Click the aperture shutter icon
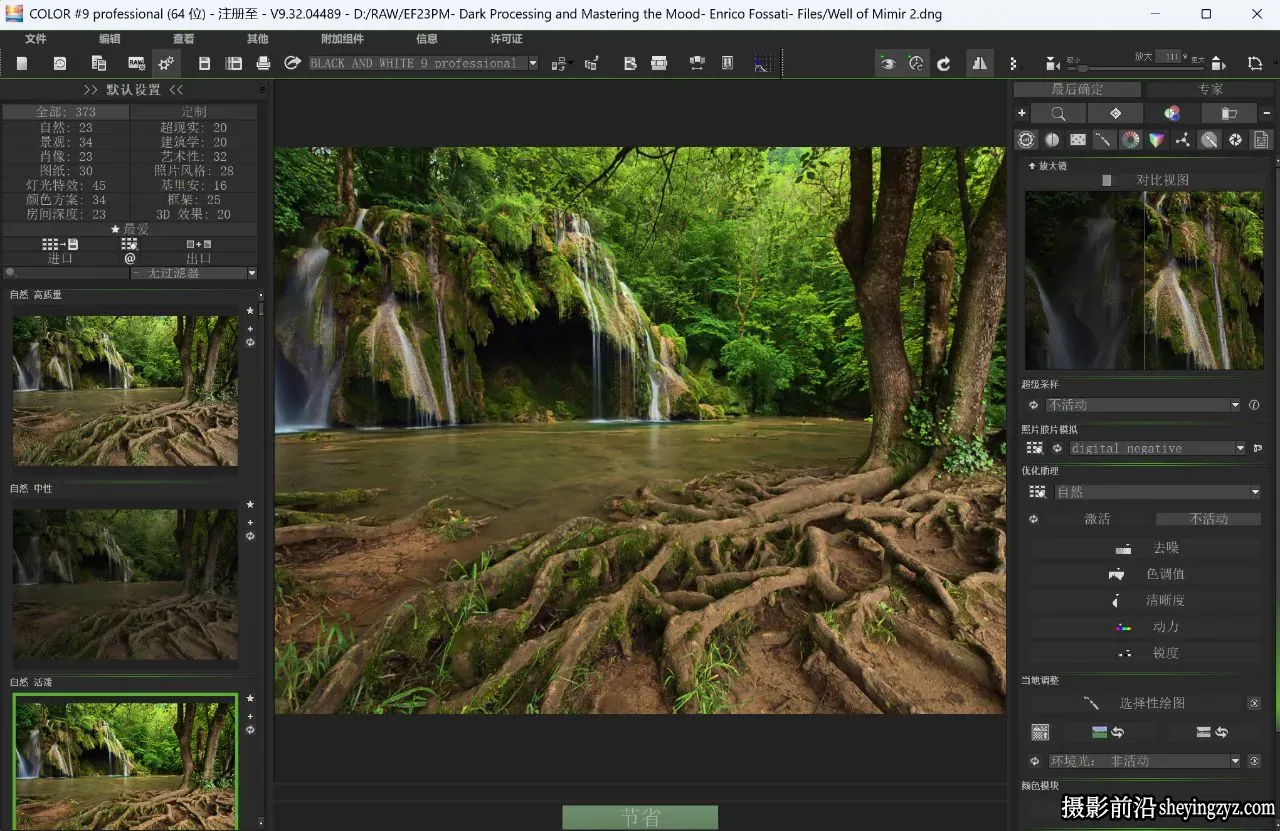The image size is (1280, 831). click(x=1235, y=140)
